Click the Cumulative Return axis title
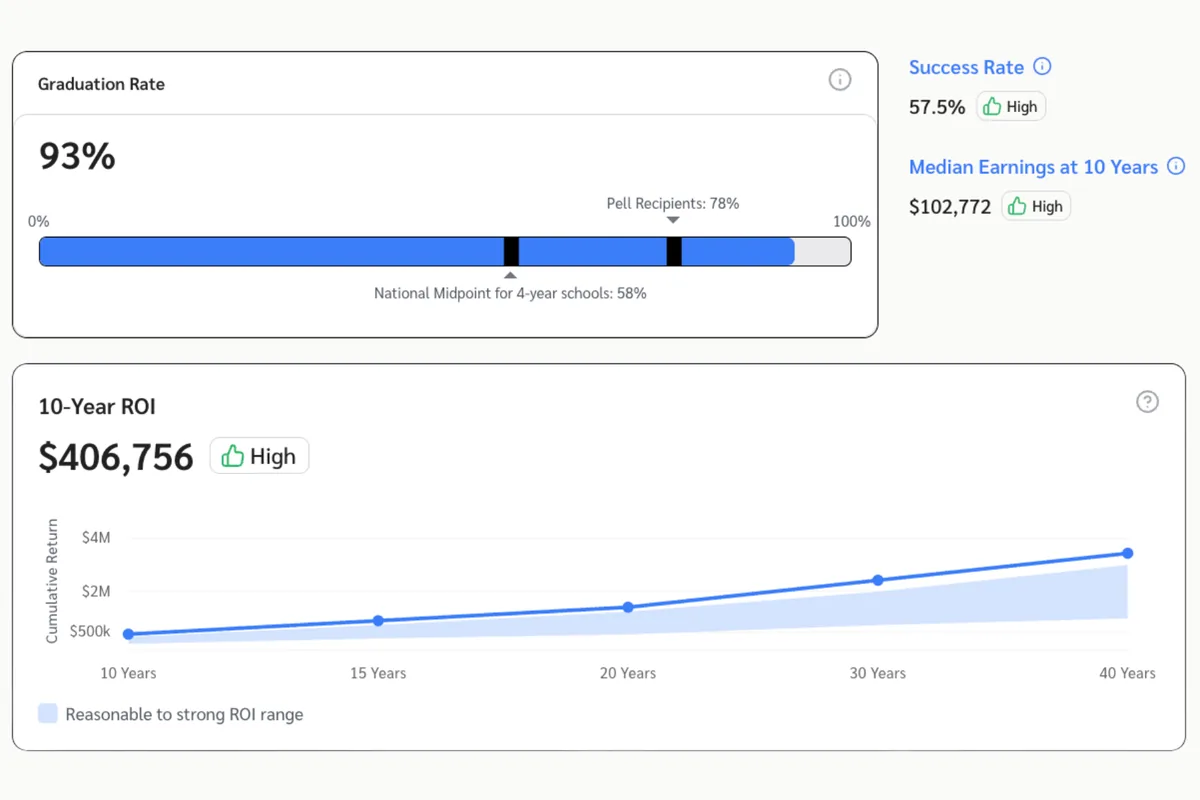The image size is (1200, 800). (x=52, y=581)
